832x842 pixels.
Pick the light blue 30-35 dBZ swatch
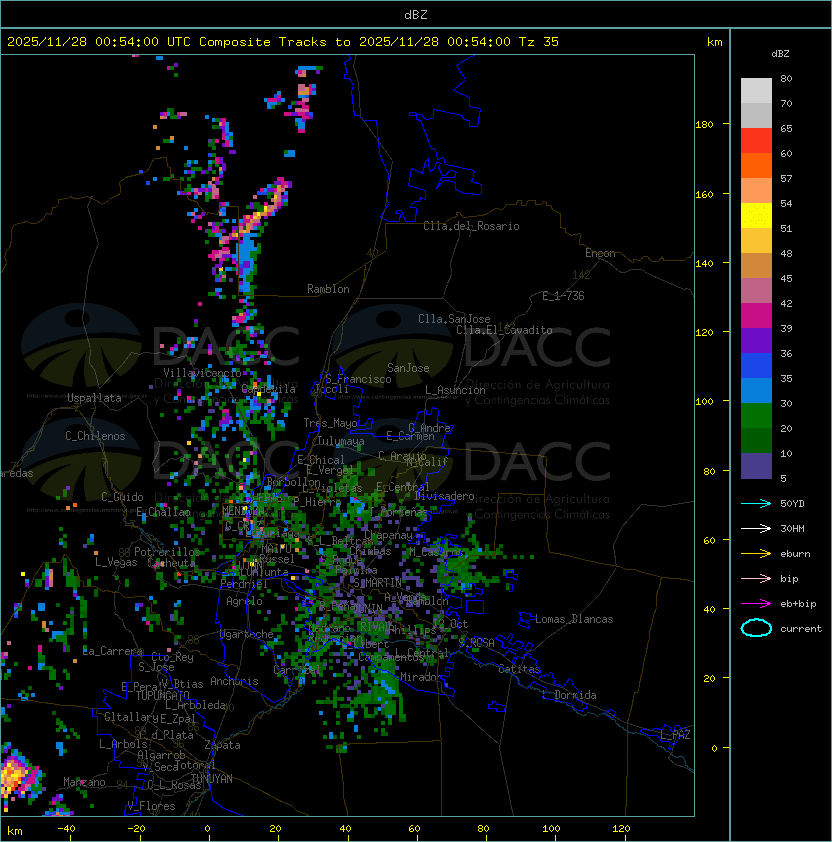(x=756, y=391)
